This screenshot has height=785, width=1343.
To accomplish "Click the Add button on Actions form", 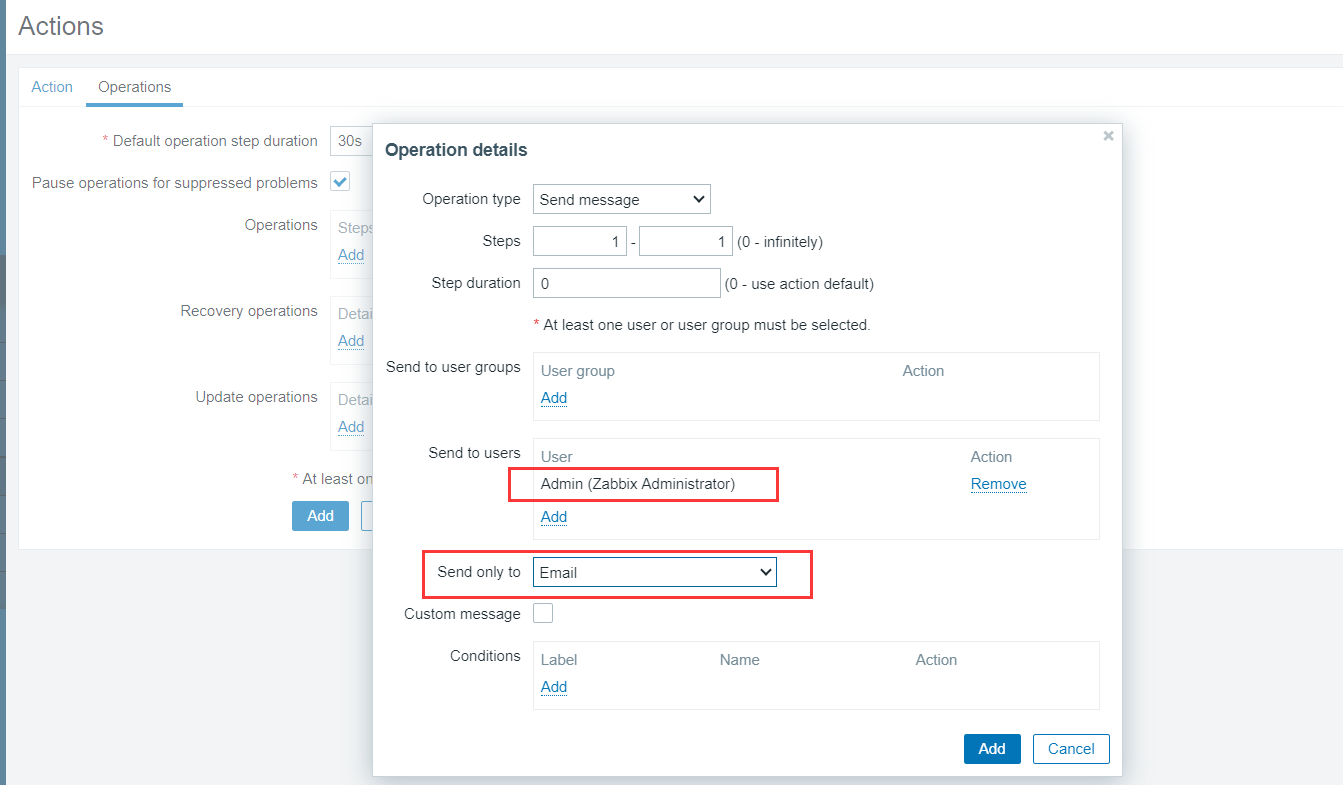I will click(x=320, y=516).
